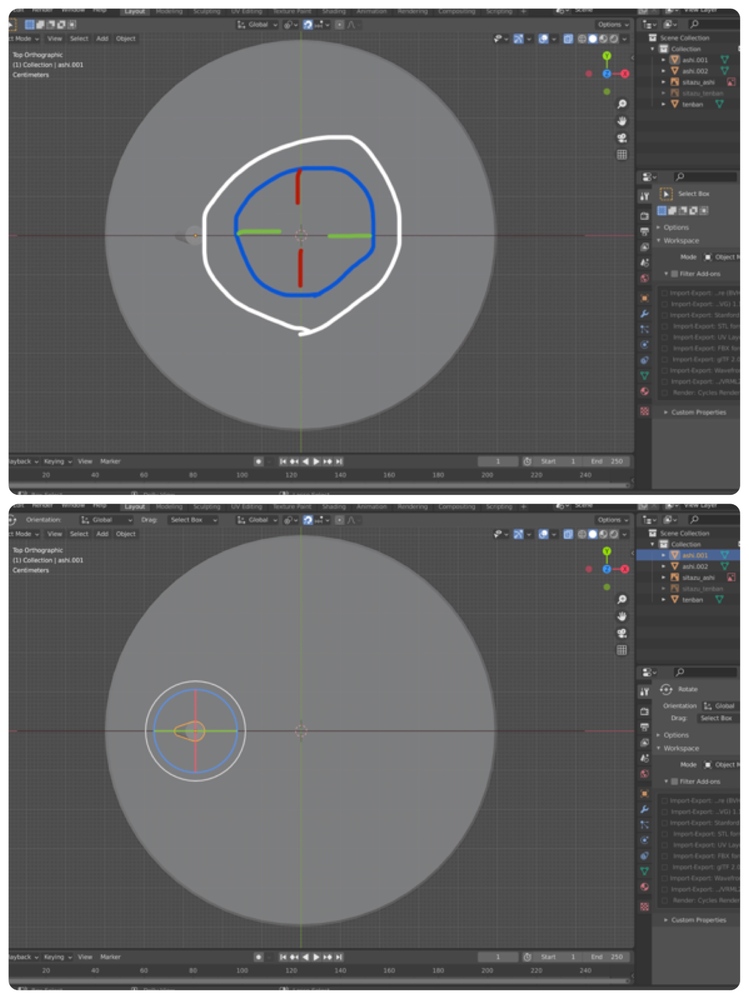Switch to Modeling workspace tab in top screenshot
Viewport: 749px width, 999px height.
tap(169, 11)
